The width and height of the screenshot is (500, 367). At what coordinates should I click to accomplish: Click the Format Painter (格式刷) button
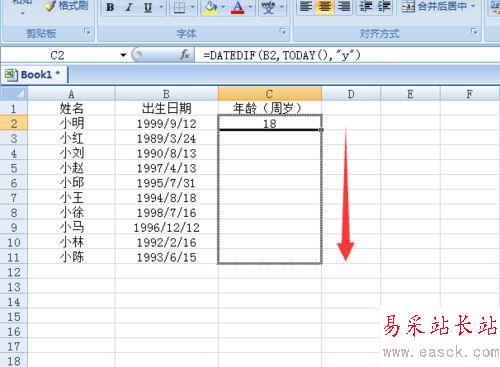click(66, 6)
